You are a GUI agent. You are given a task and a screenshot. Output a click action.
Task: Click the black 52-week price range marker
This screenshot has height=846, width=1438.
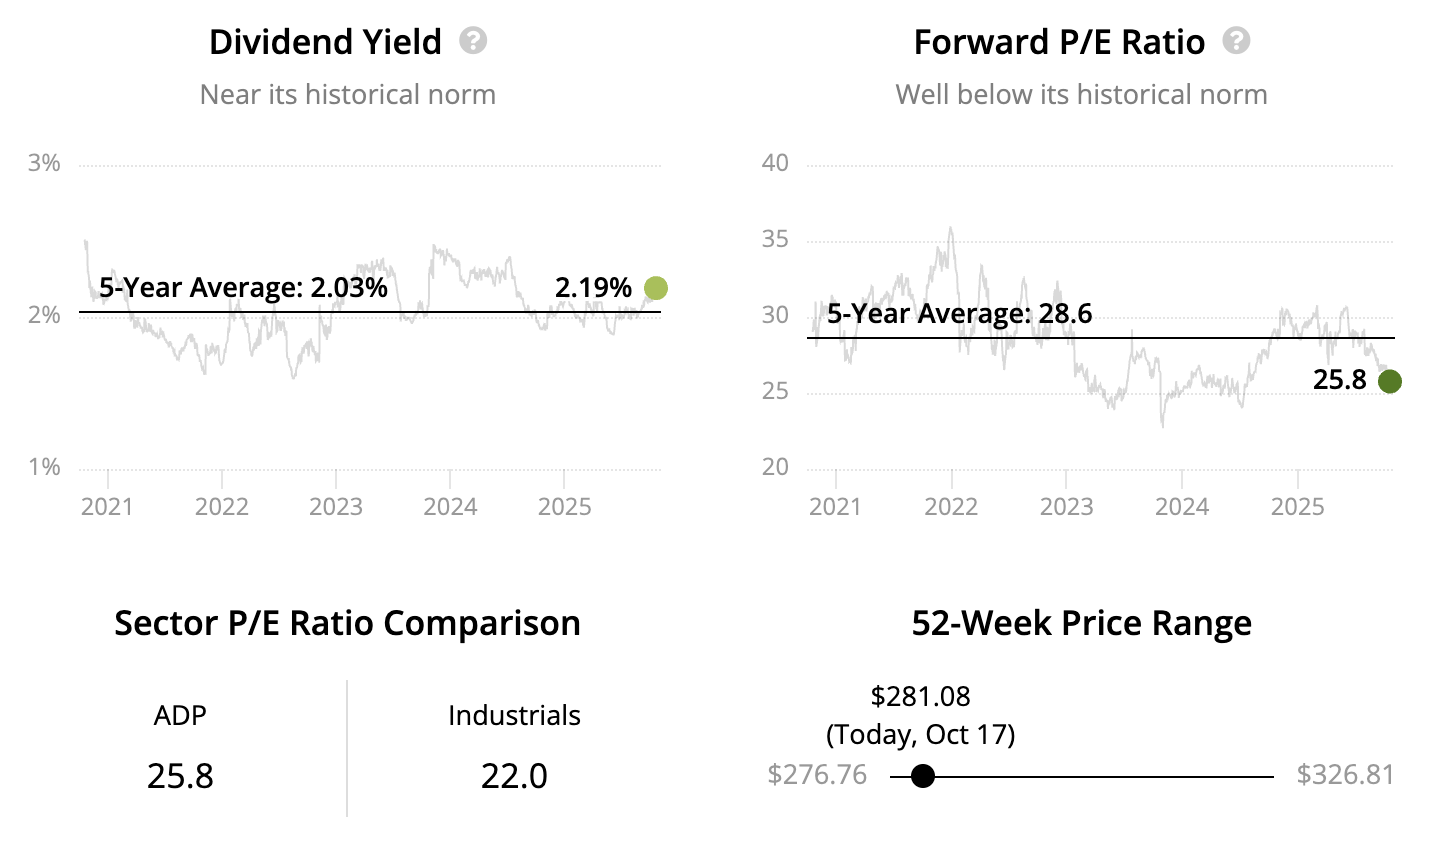923,776
